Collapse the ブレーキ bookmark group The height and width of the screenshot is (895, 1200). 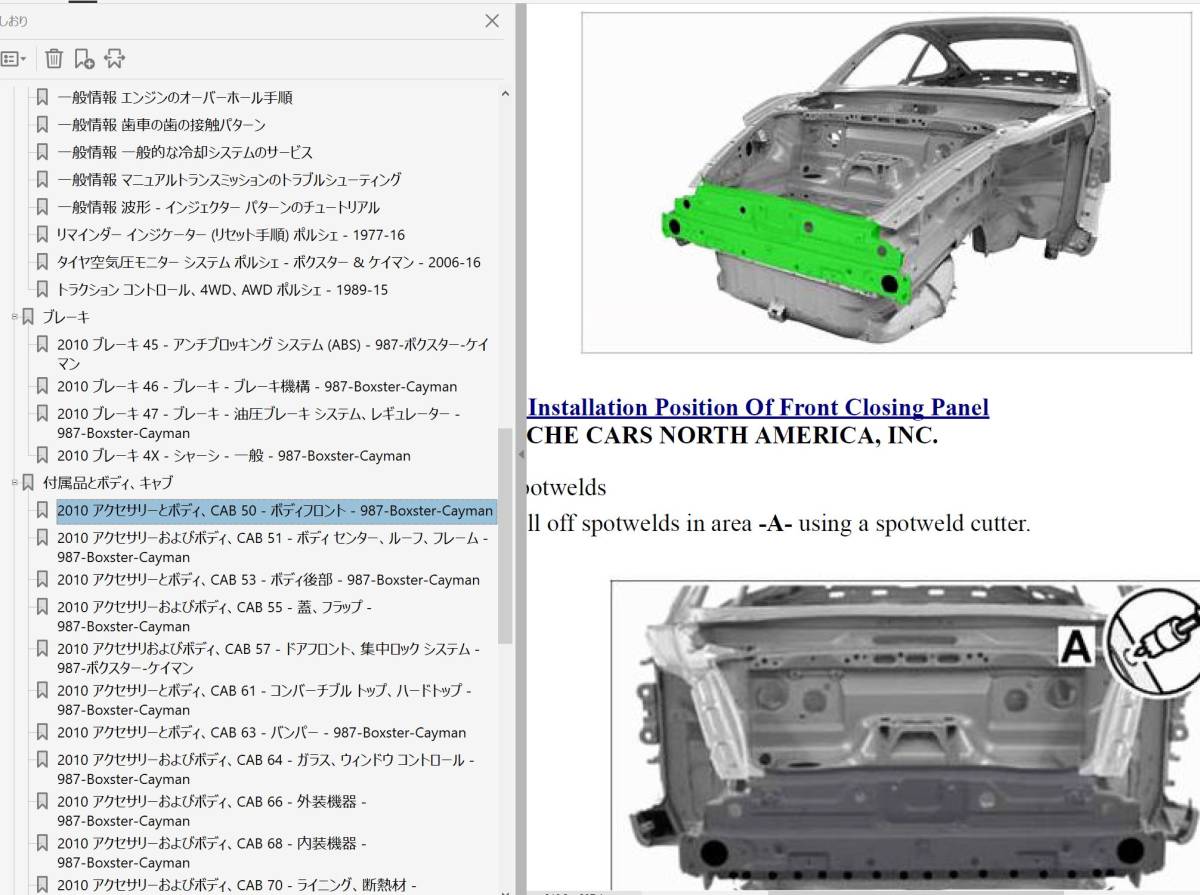[15, 317]
